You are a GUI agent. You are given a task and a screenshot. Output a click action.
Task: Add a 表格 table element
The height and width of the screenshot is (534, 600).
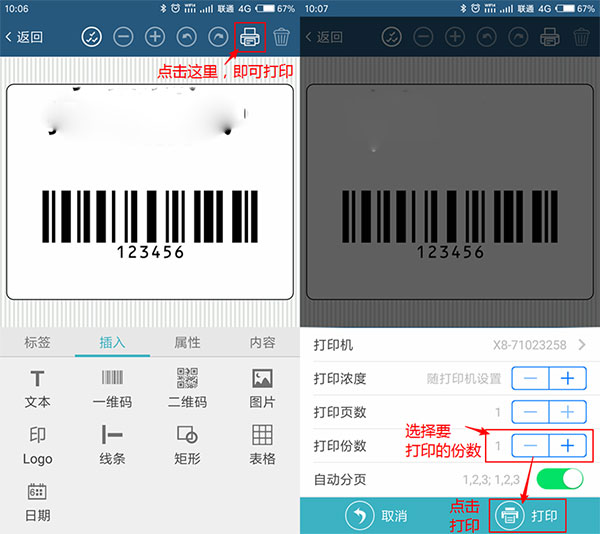click(262, 444)
